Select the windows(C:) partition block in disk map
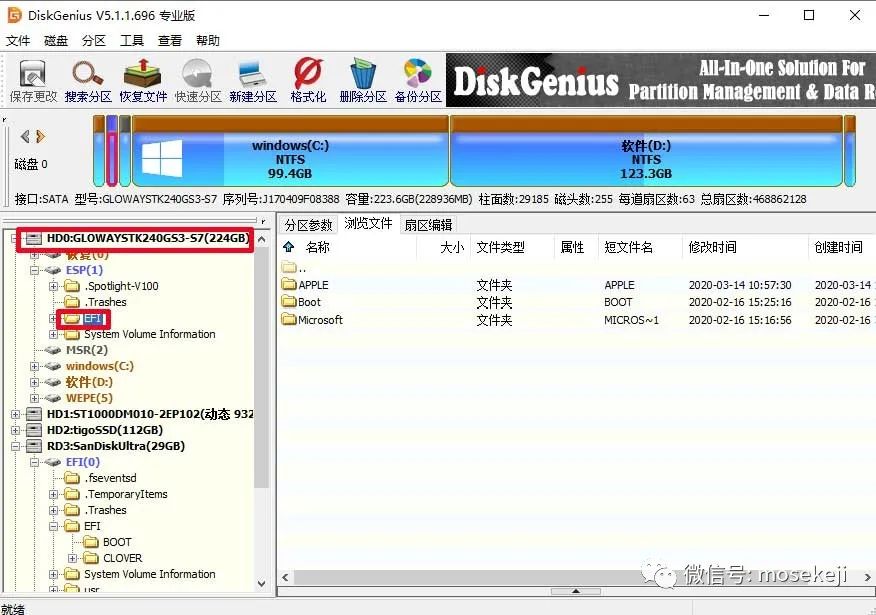 click(x=289, y=152)
